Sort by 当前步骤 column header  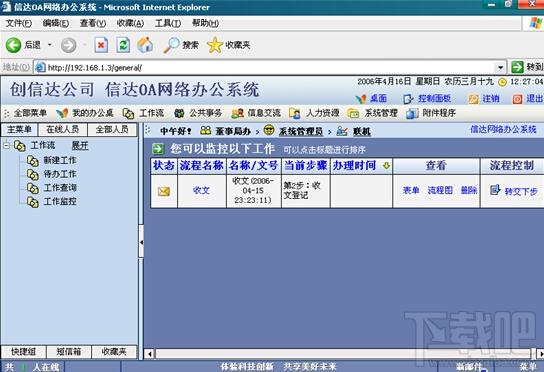(x=306, y=166)
